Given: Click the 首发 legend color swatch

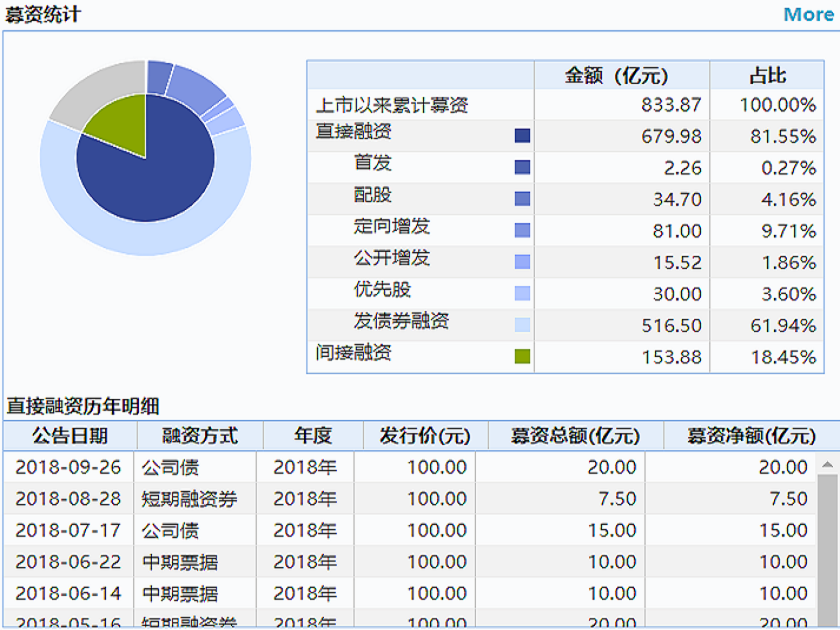Looking at the screenshot, I should (522, 167).
